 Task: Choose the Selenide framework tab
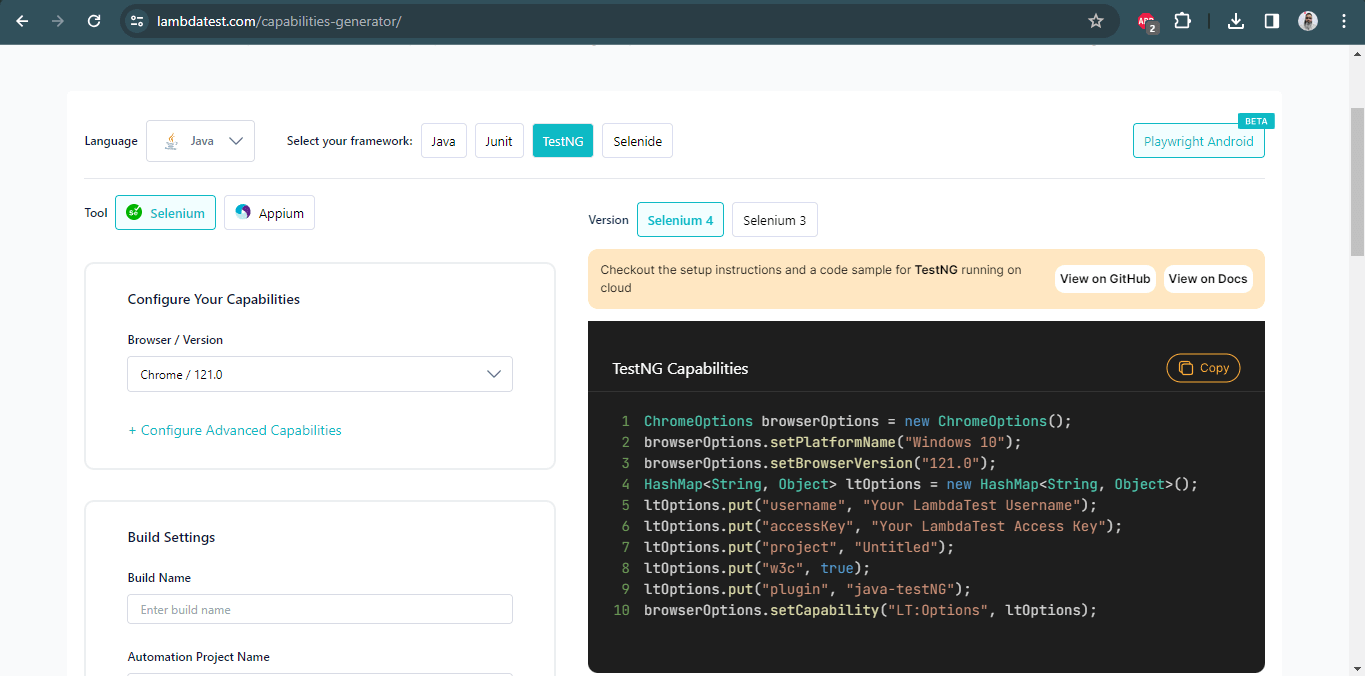(x=637, y=141)
